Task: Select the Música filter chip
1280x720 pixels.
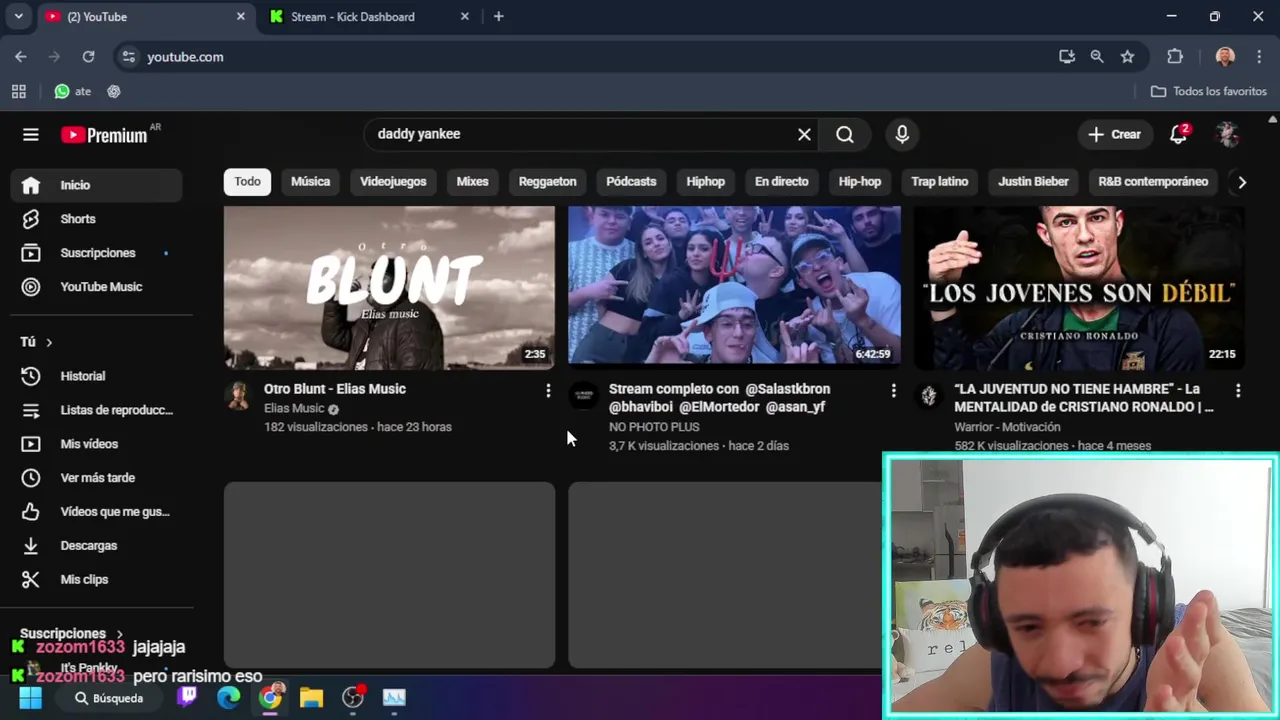Action: point(310,182)
